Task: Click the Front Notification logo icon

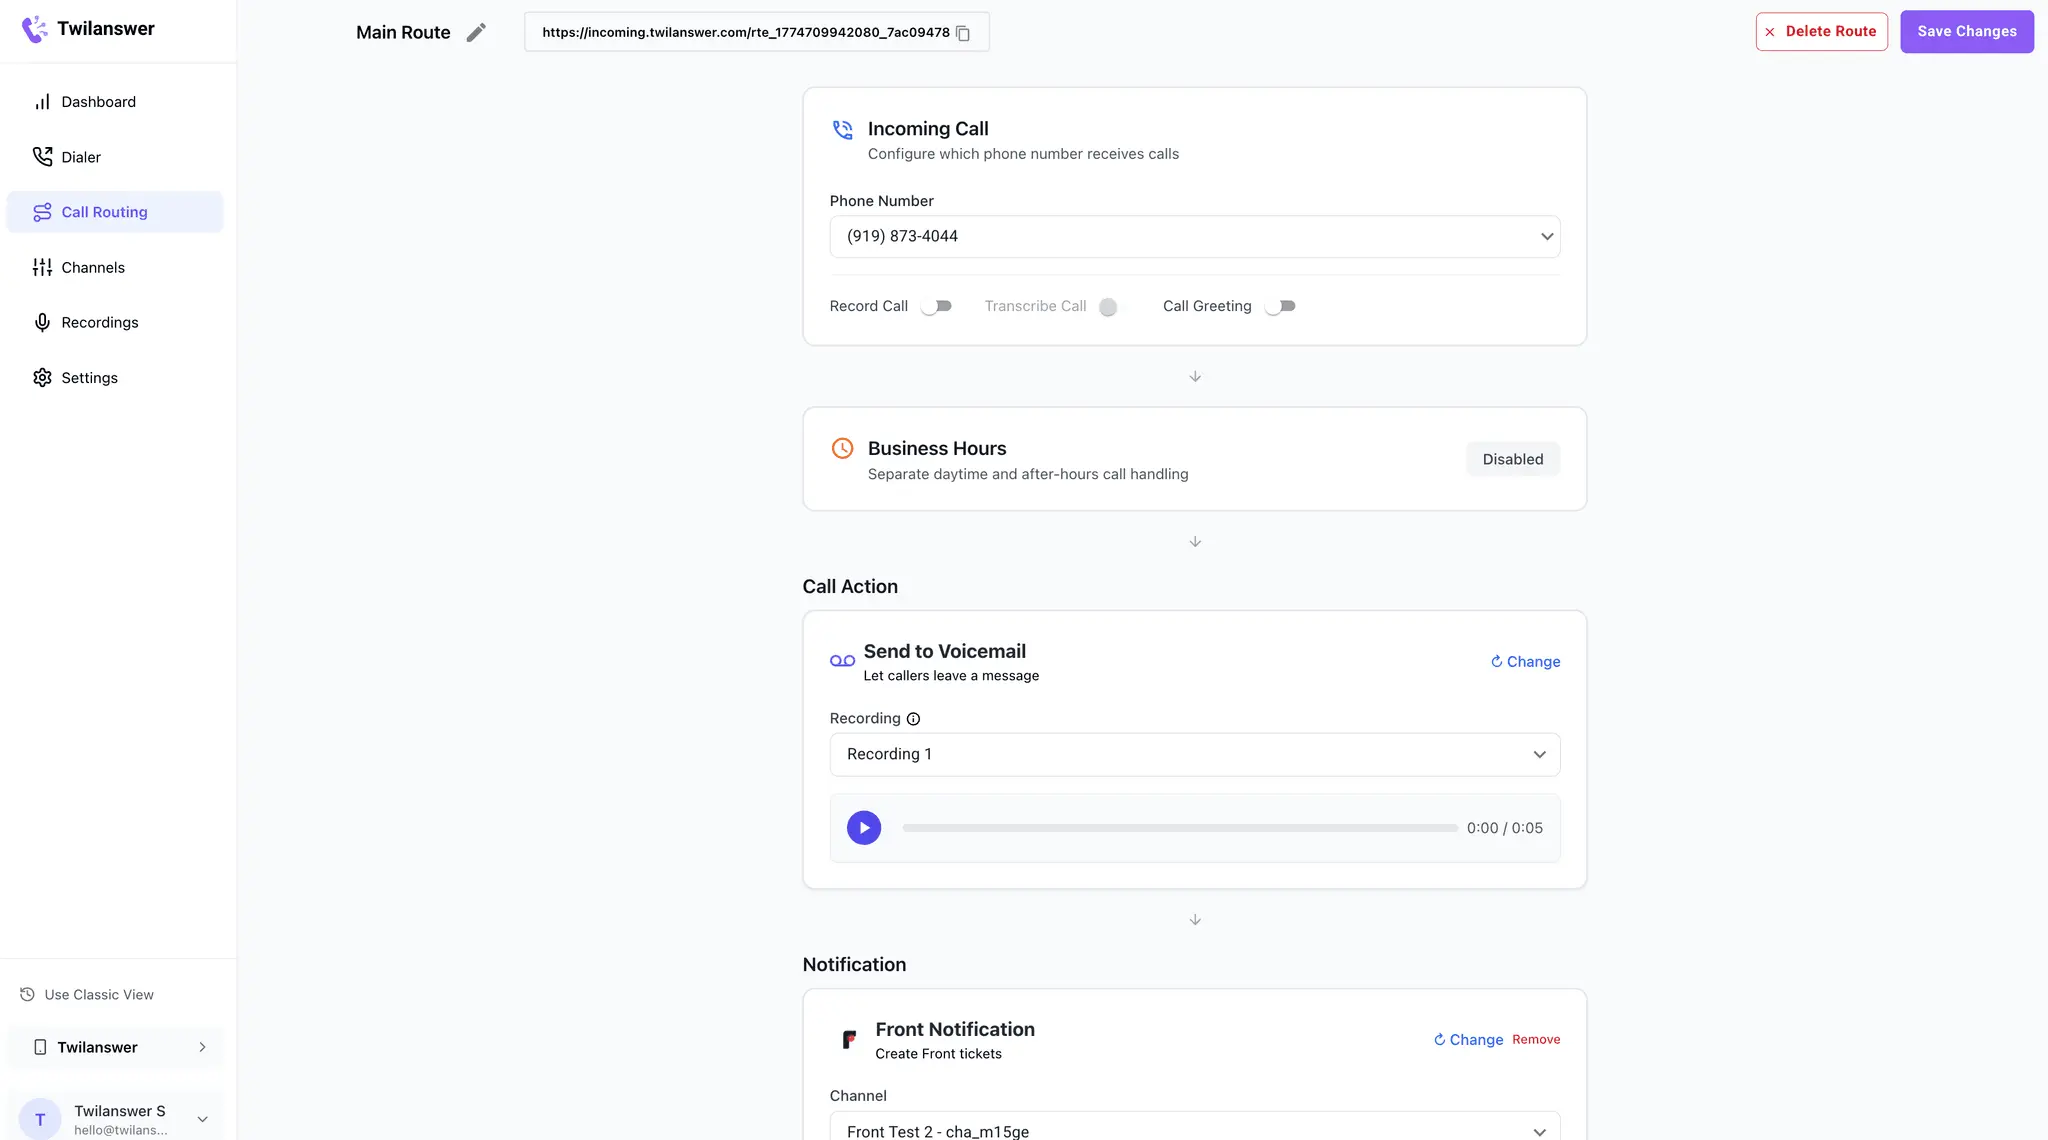Action: click(x=849, y=1040)
